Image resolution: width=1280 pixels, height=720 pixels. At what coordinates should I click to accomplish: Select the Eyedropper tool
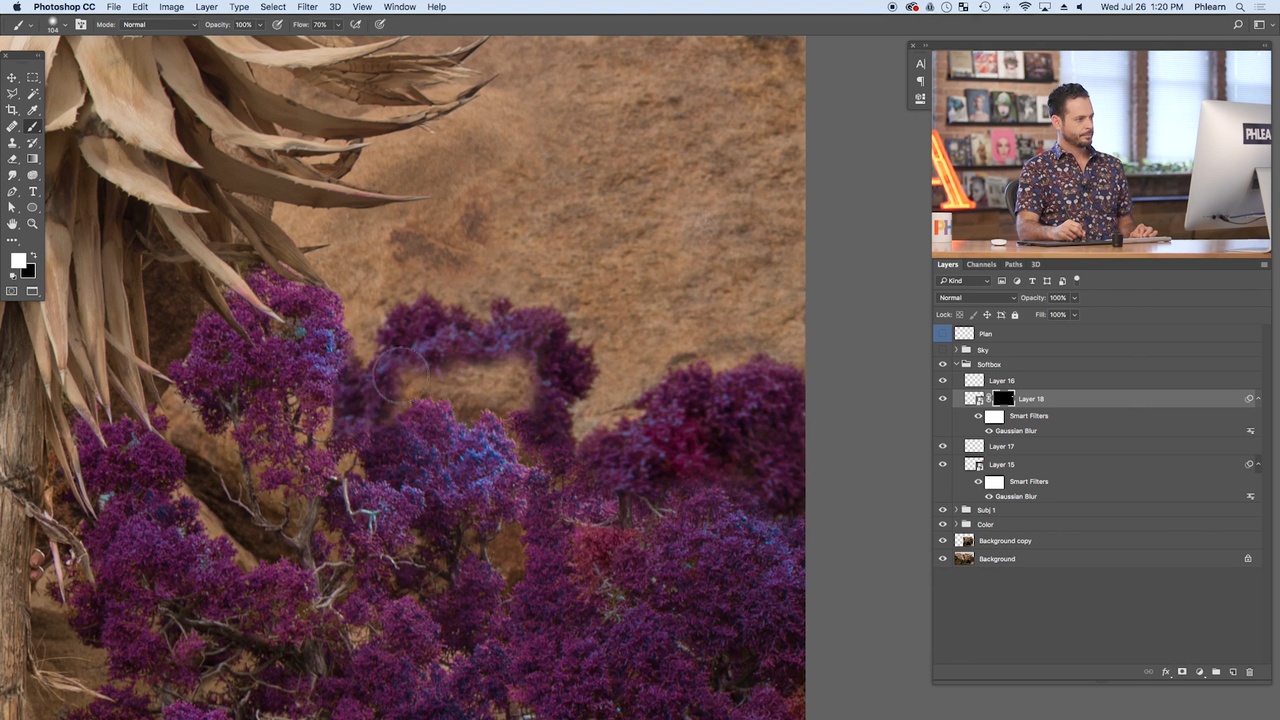click(33, 110)
